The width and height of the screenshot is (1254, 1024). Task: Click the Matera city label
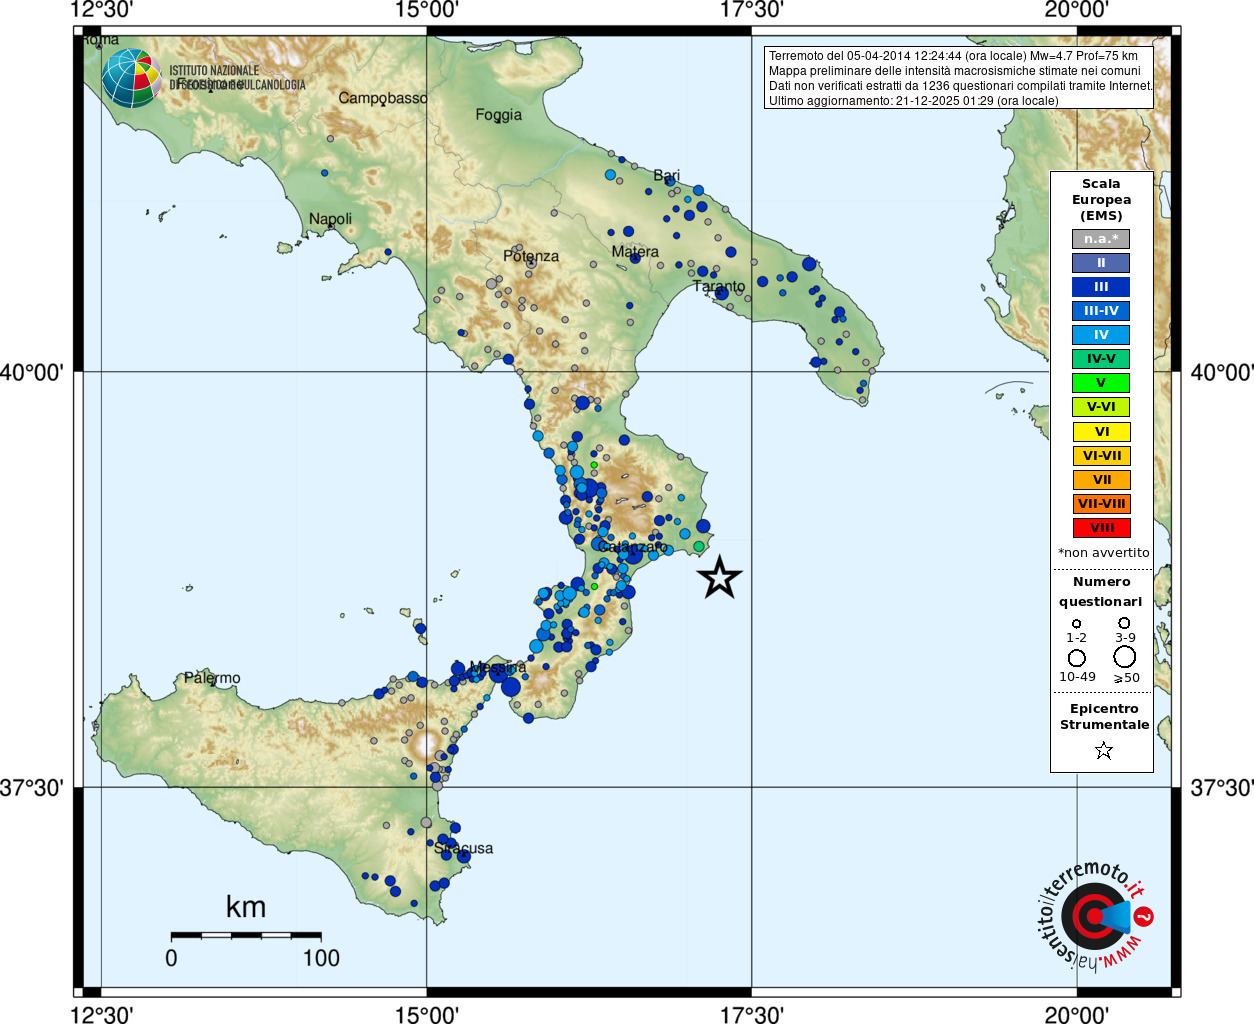point(635,251)
